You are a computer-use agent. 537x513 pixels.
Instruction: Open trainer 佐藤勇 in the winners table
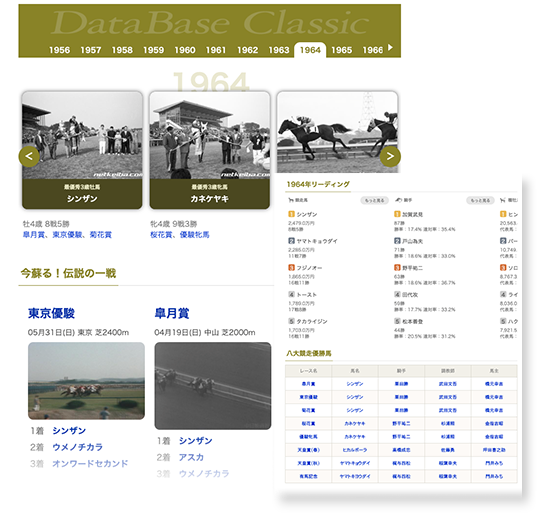click(448, 450)
